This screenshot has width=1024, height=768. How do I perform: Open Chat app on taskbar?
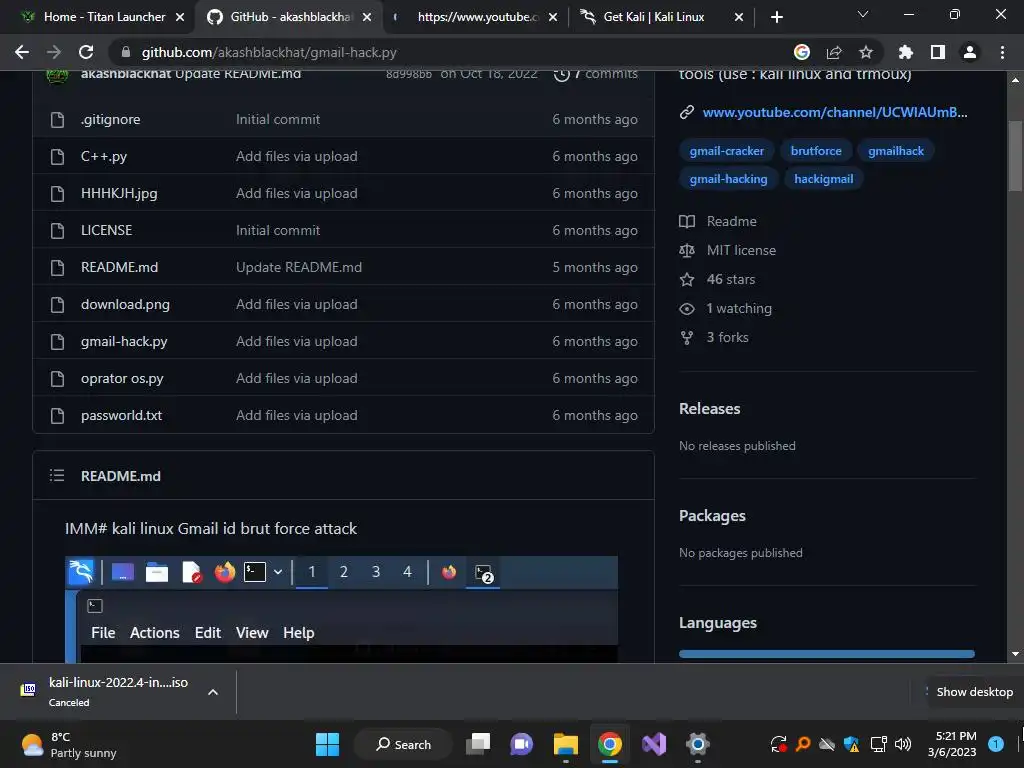click(521, 744)
